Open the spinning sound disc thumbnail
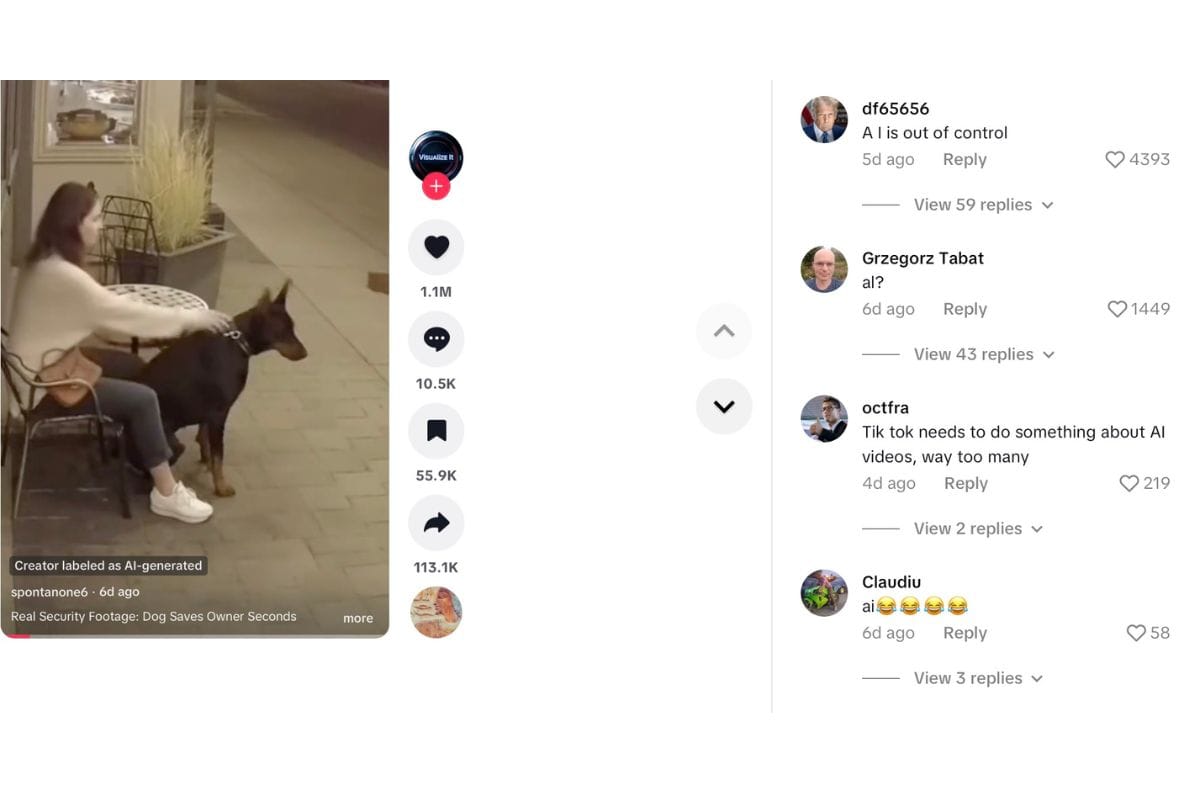Screen dimensions: 1200x800 click(436, 612)
